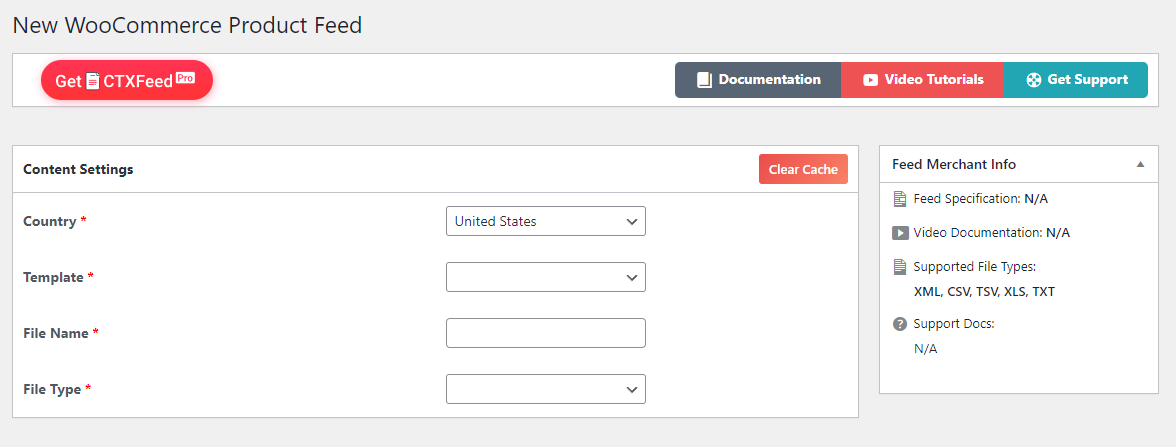Click the Support Docs question mark icon

900,324
